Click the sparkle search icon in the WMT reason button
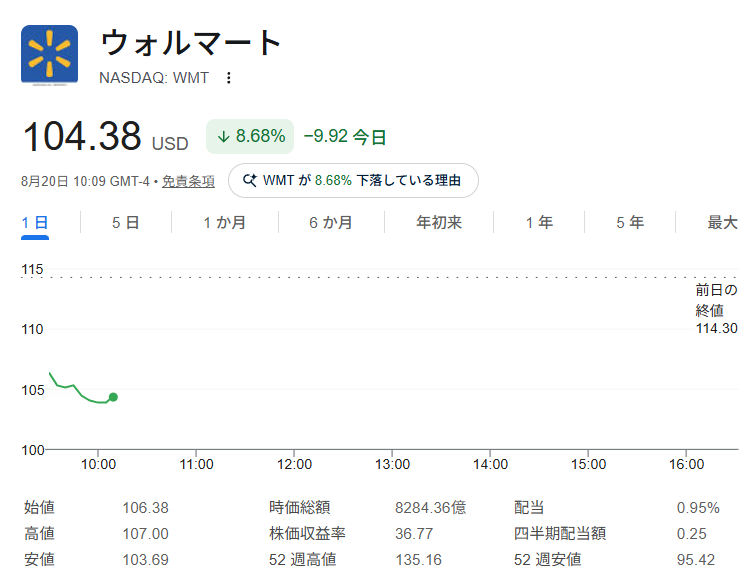This screenshot has width=751, height=588. (250, 181)
